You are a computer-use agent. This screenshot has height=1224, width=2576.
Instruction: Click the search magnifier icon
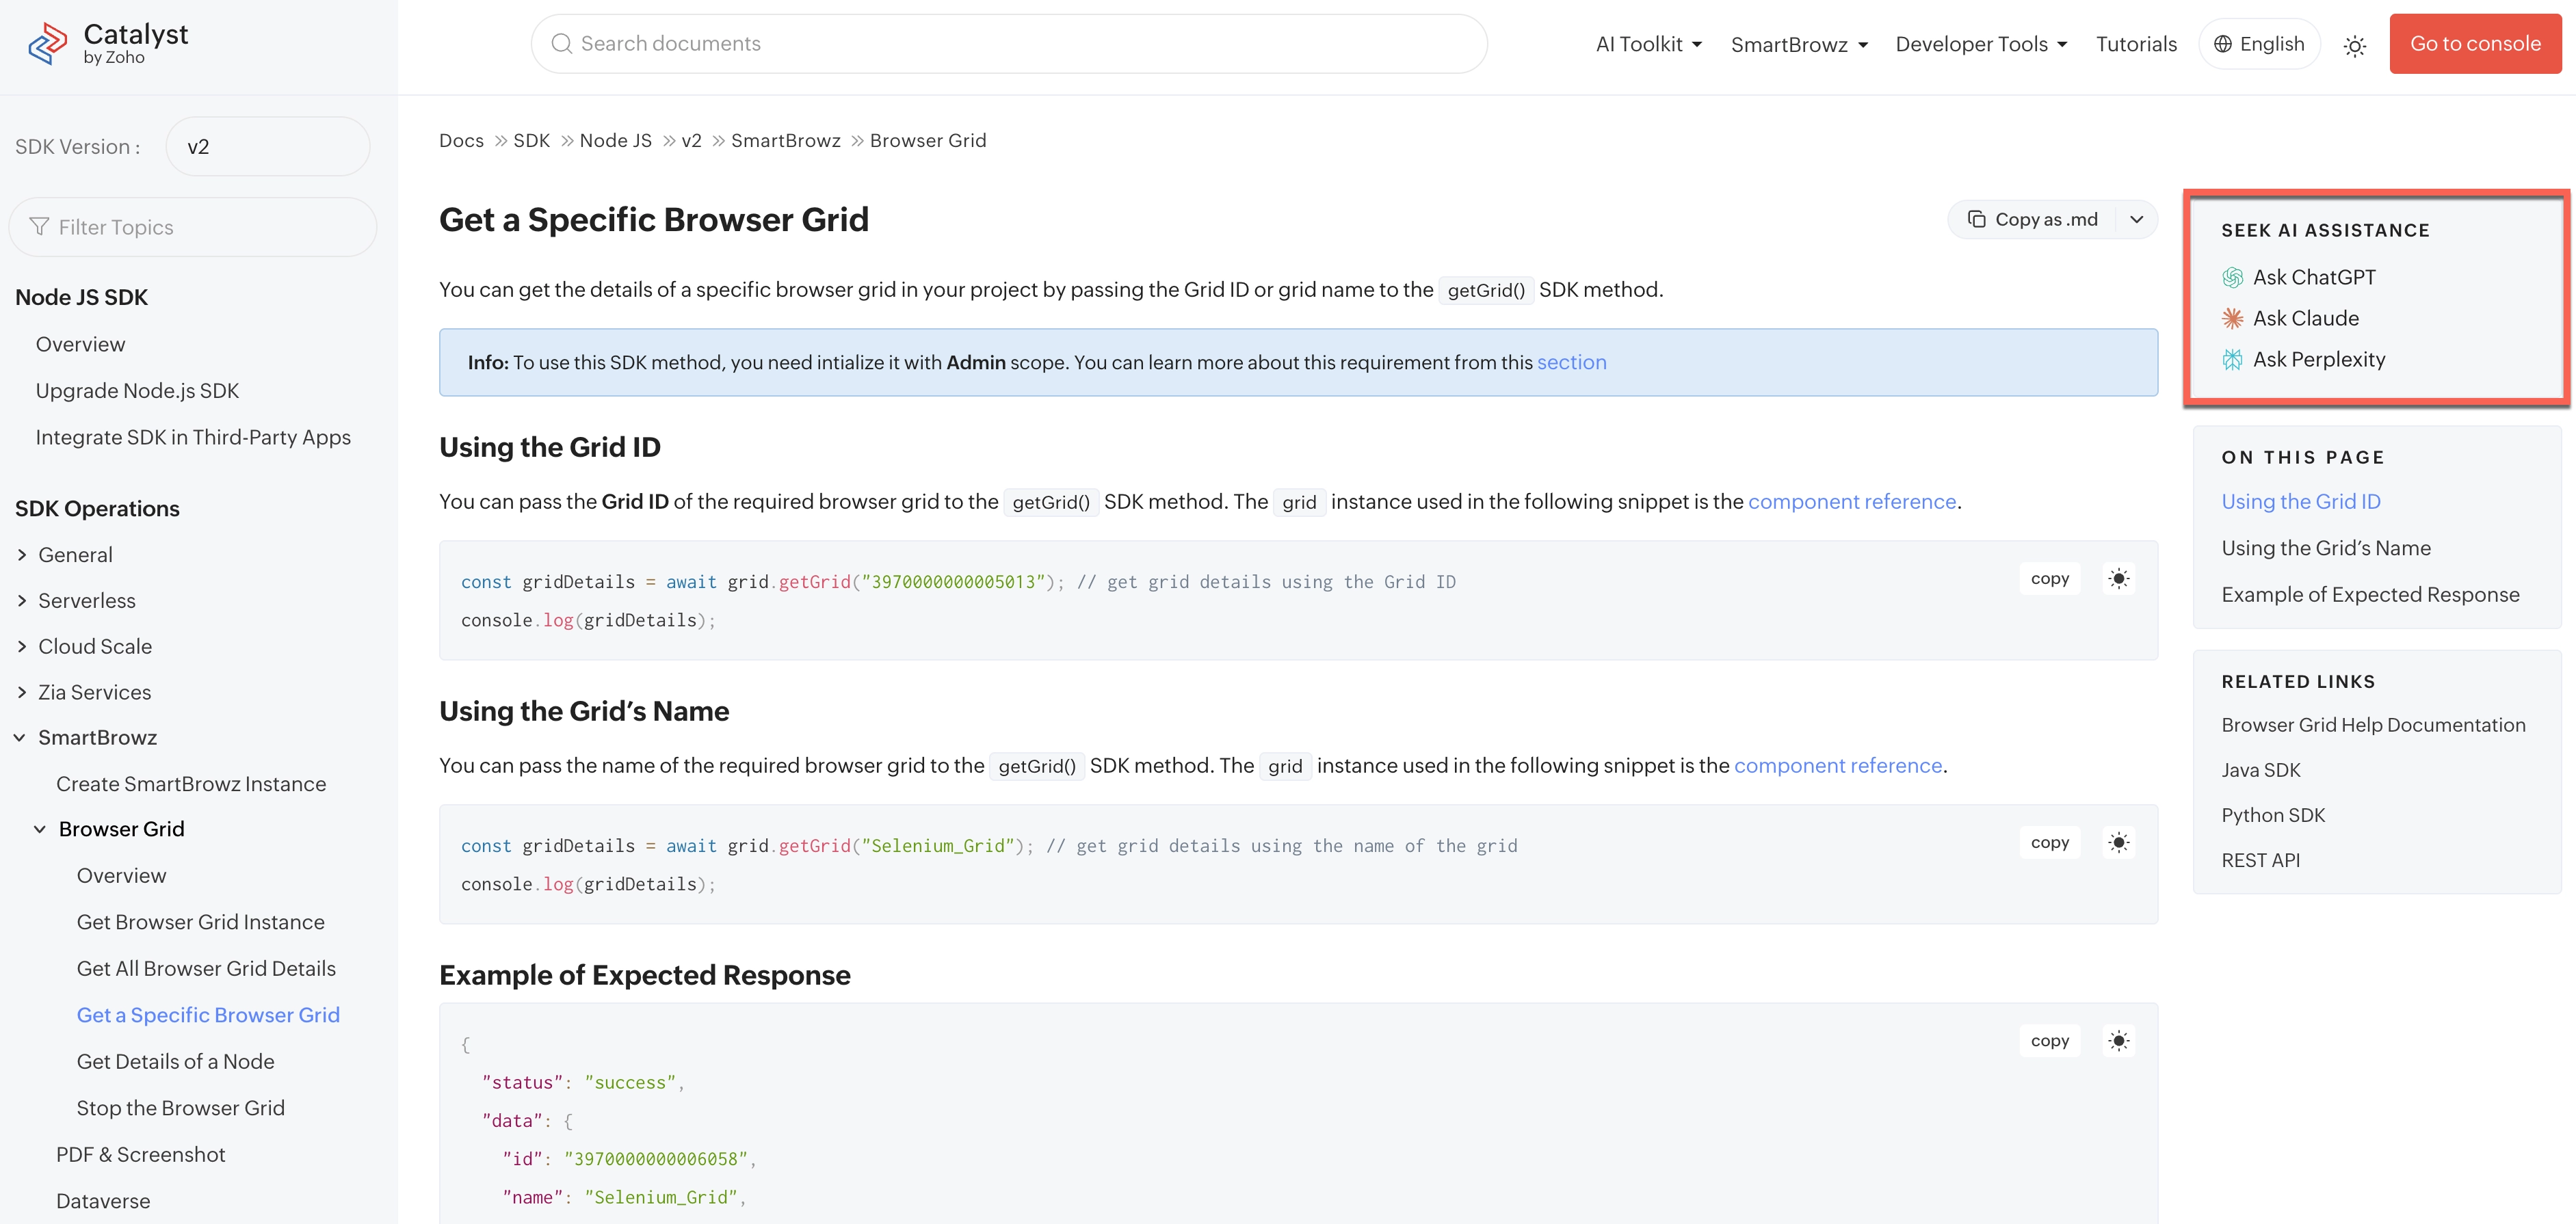pyautogui.click(x=562, y=44)
